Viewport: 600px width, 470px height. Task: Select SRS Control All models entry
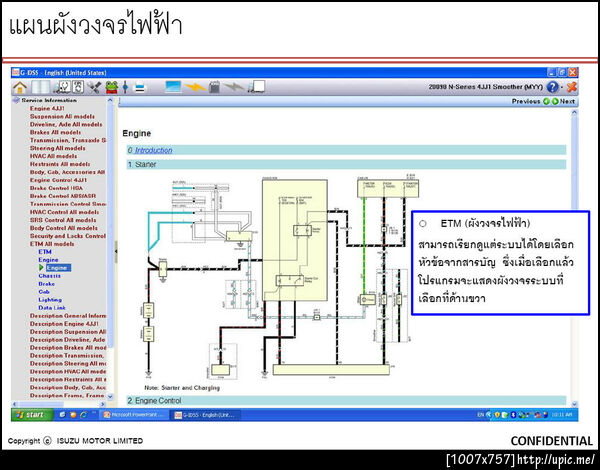[63, 220]
